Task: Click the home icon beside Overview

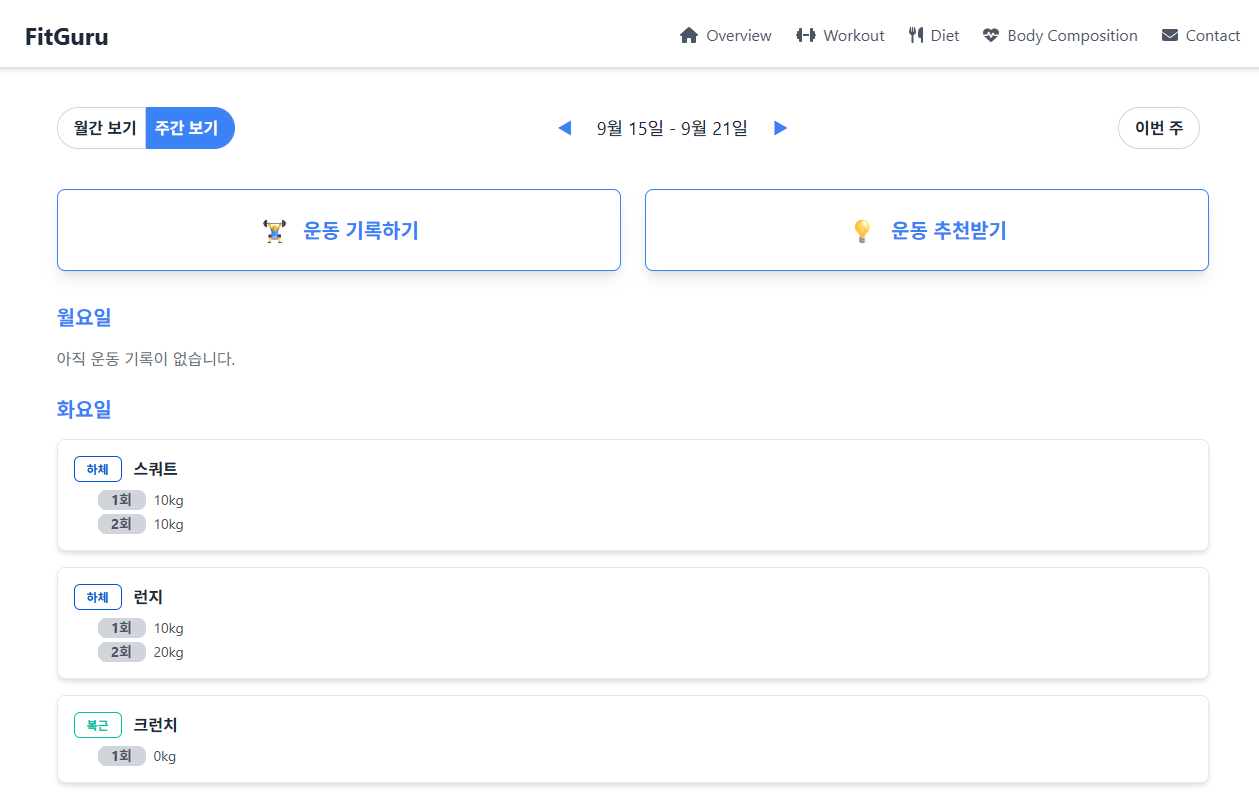Action: tap(688, 36)
